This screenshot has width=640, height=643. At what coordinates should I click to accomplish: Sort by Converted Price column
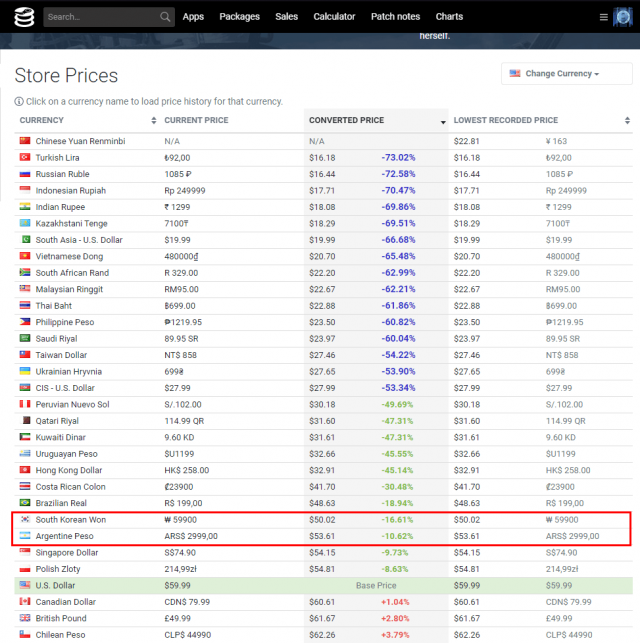376,120
